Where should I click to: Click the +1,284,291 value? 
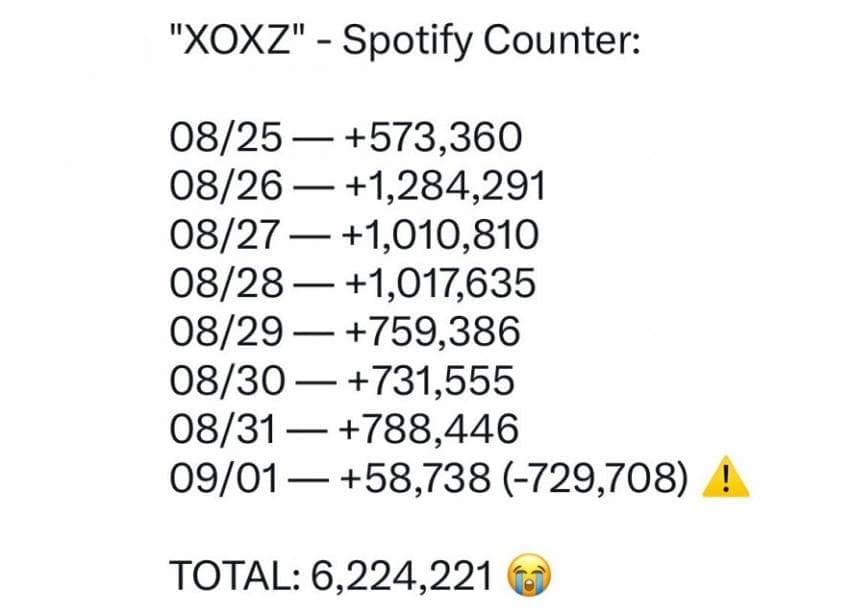point(445,186)
